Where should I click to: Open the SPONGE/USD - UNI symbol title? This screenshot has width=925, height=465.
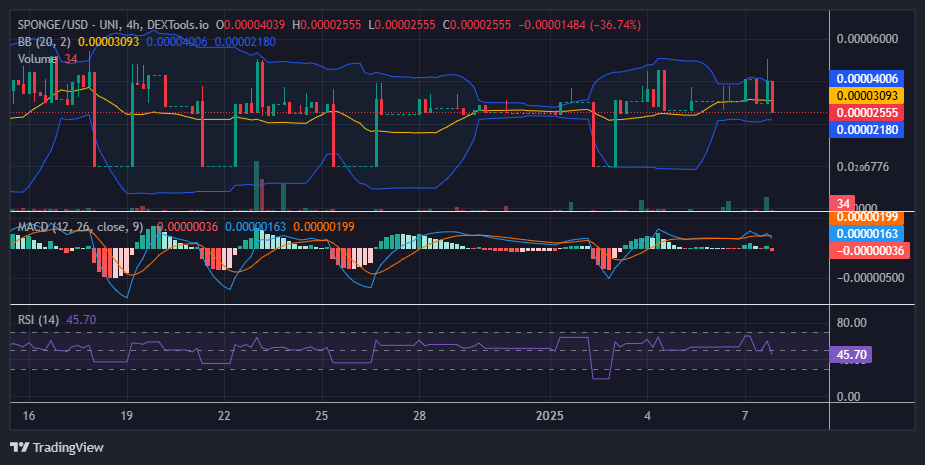click(x=71, y=25)
